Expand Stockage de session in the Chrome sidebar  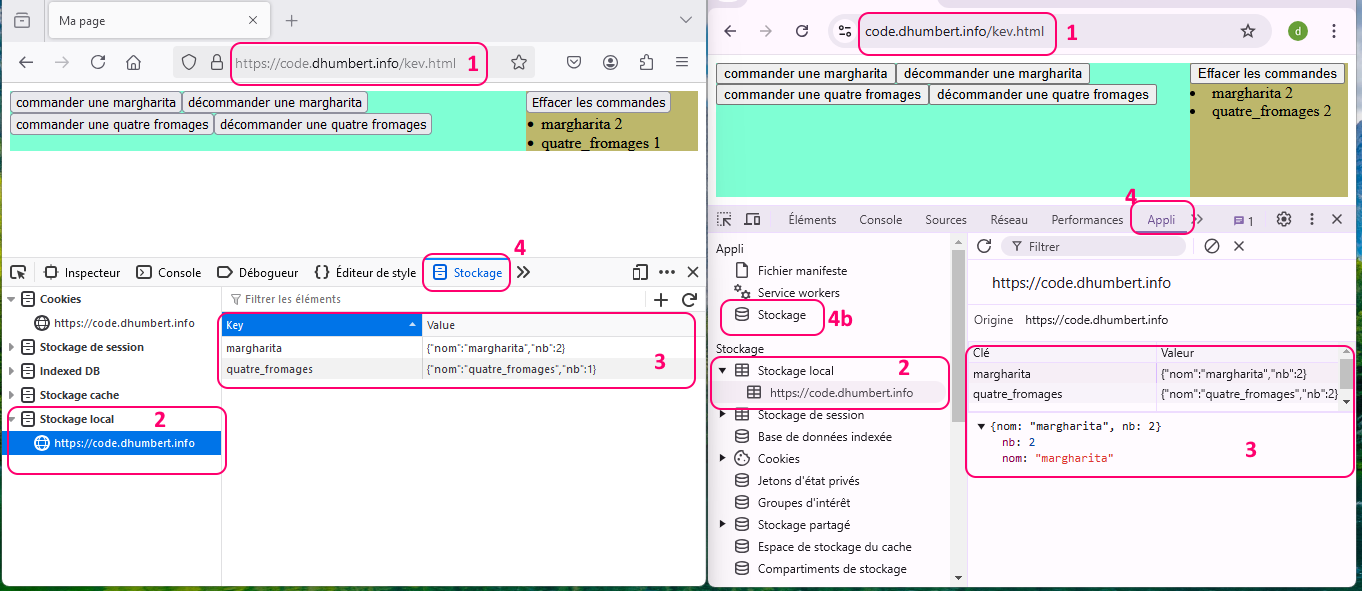pyautogui.click(x=722, y=415)
